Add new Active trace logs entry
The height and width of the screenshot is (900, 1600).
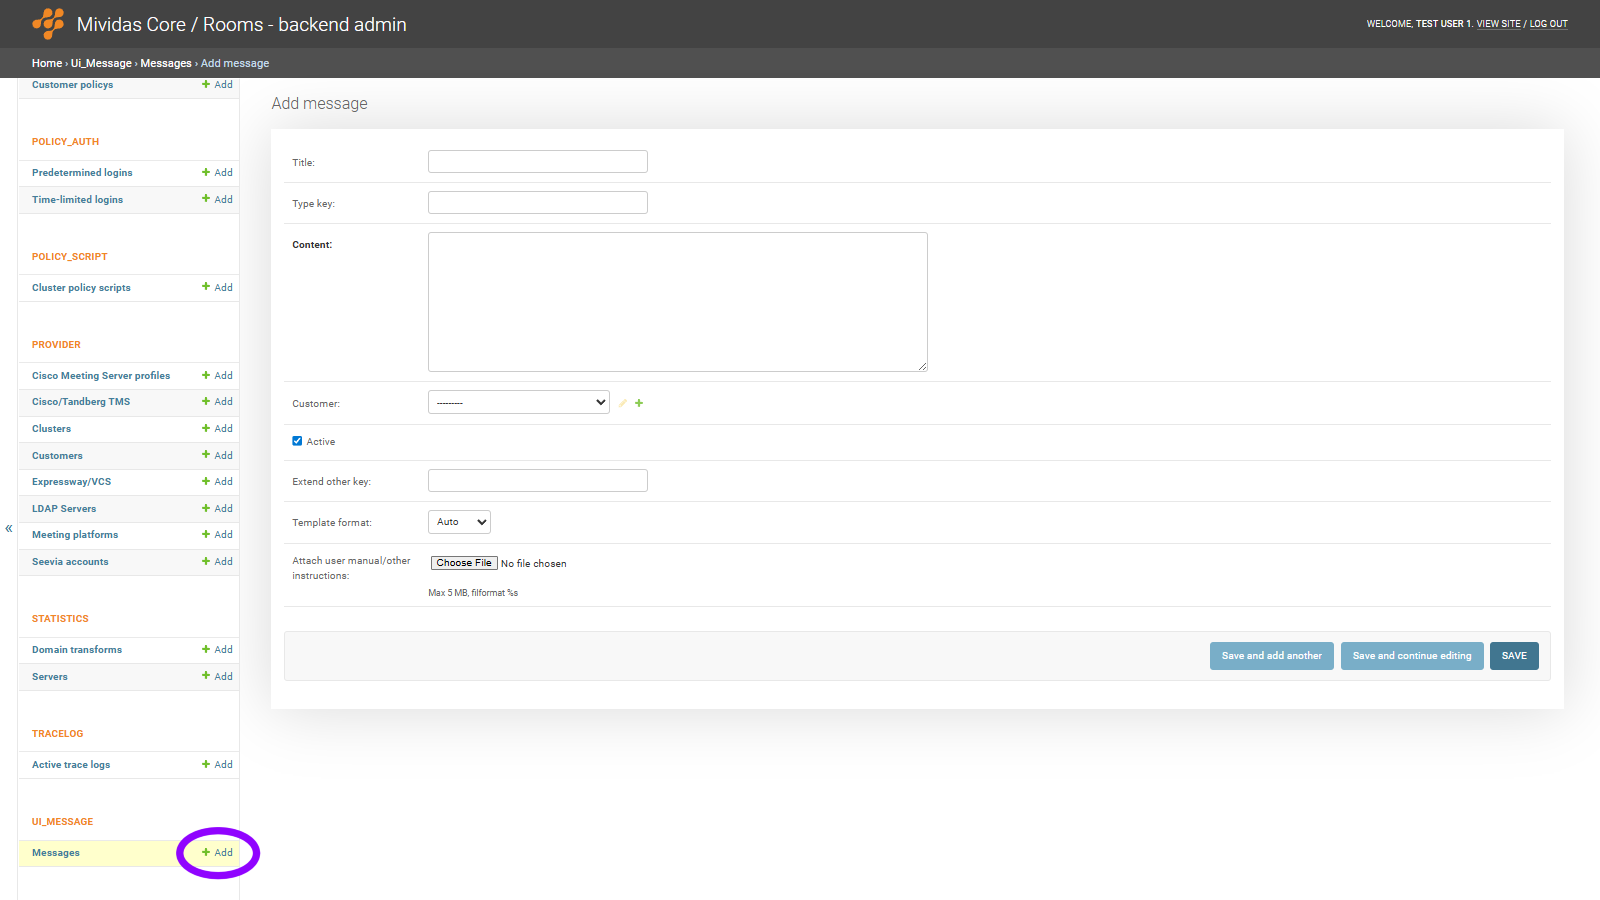tap(218, 765)
